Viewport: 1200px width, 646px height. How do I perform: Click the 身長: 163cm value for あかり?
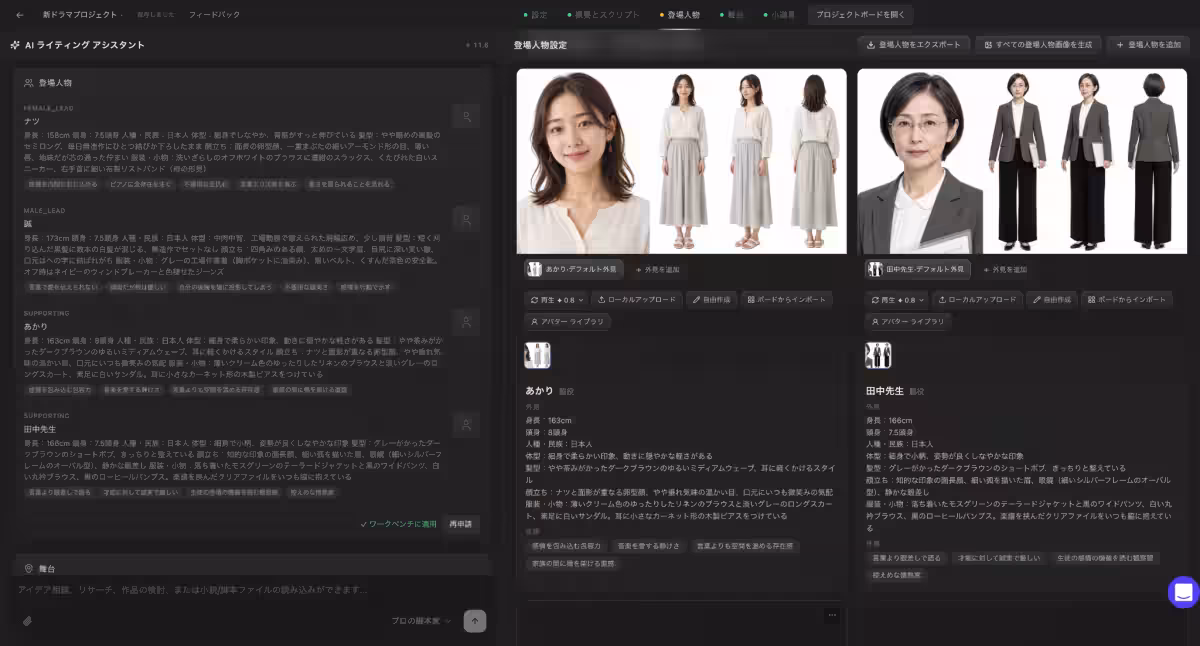coord(548,420)
